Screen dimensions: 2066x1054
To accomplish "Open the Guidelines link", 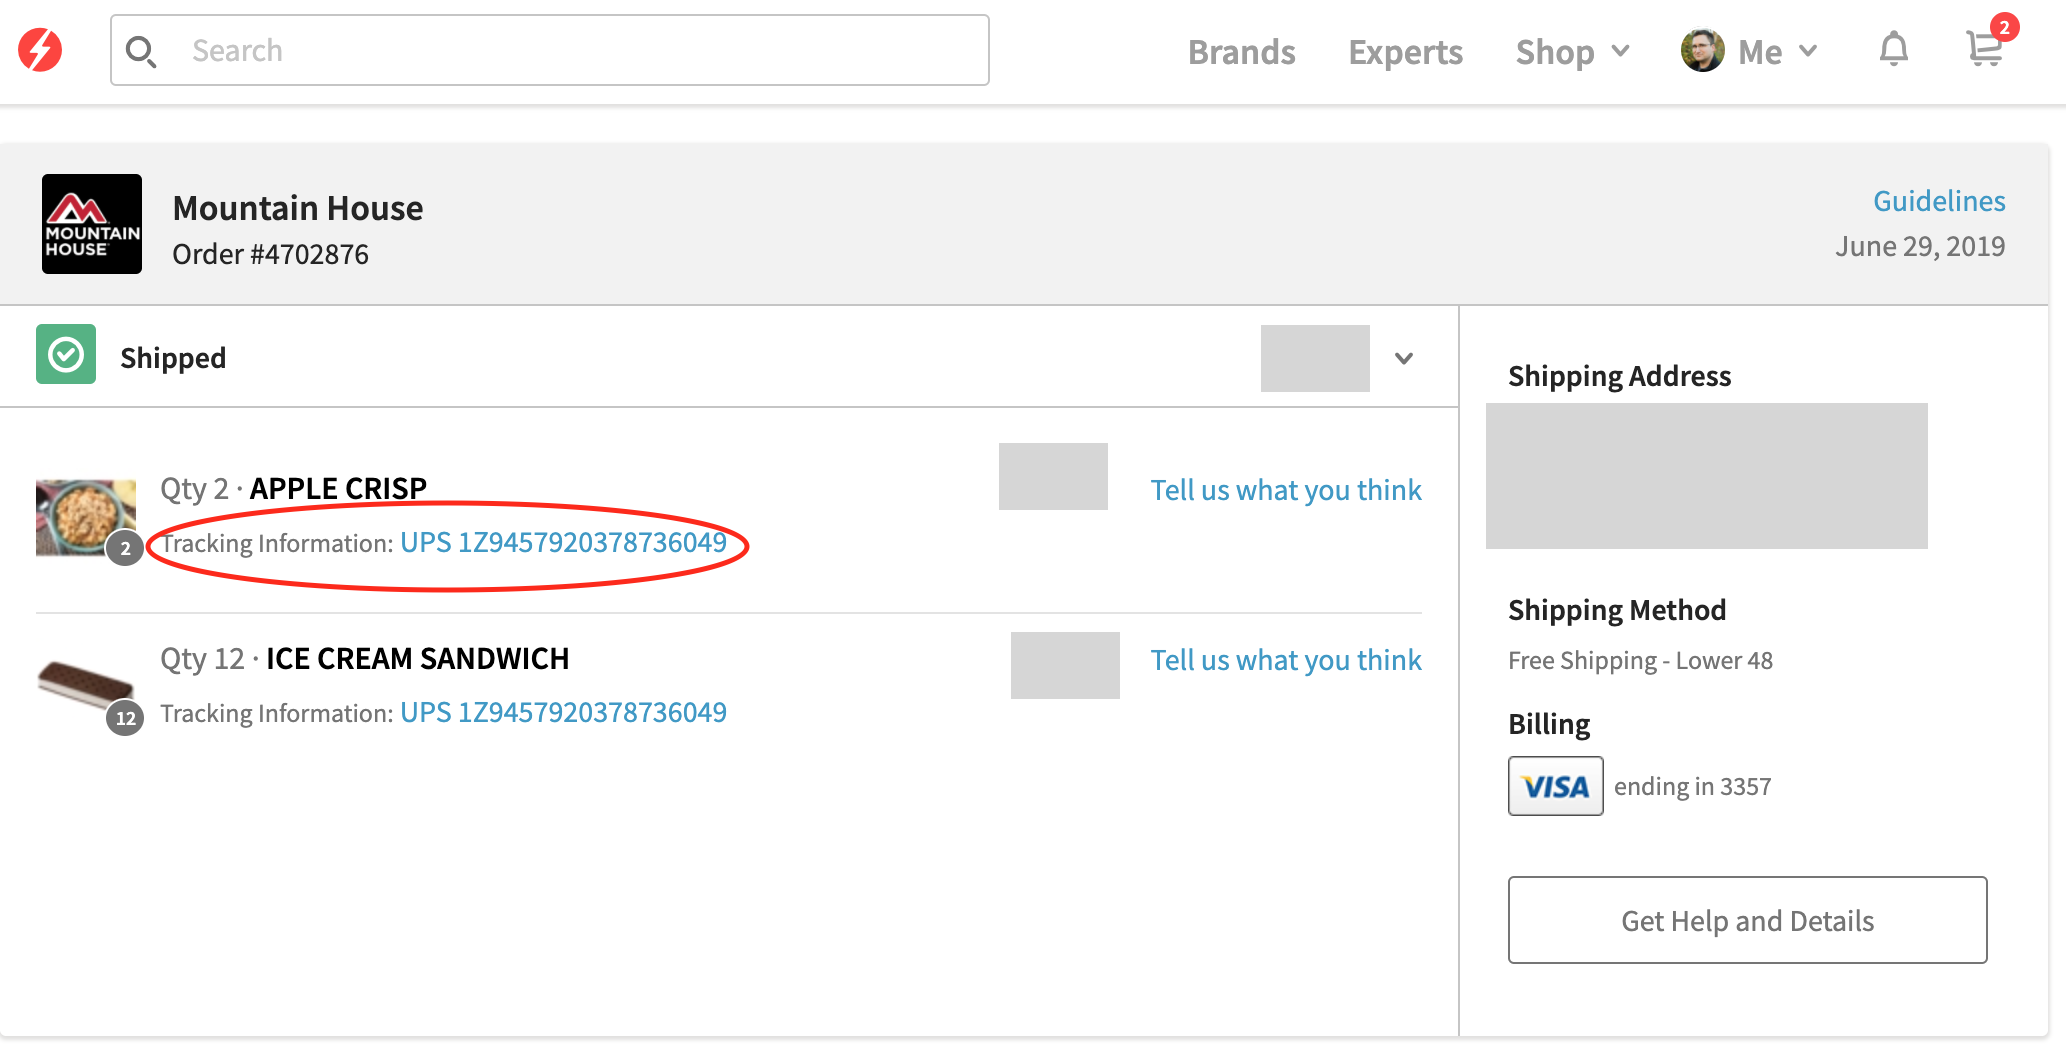I will (1939, 201).
